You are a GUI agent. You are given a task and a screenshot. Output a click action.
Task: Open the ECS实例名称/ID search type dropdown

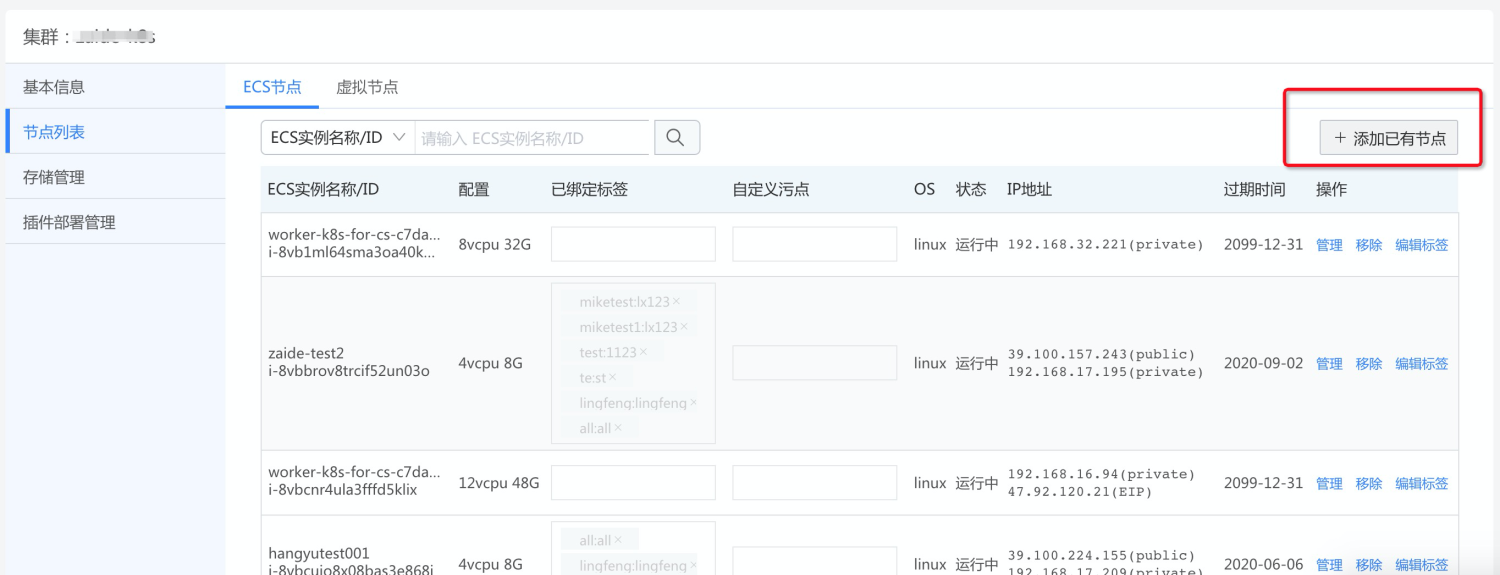338,138
